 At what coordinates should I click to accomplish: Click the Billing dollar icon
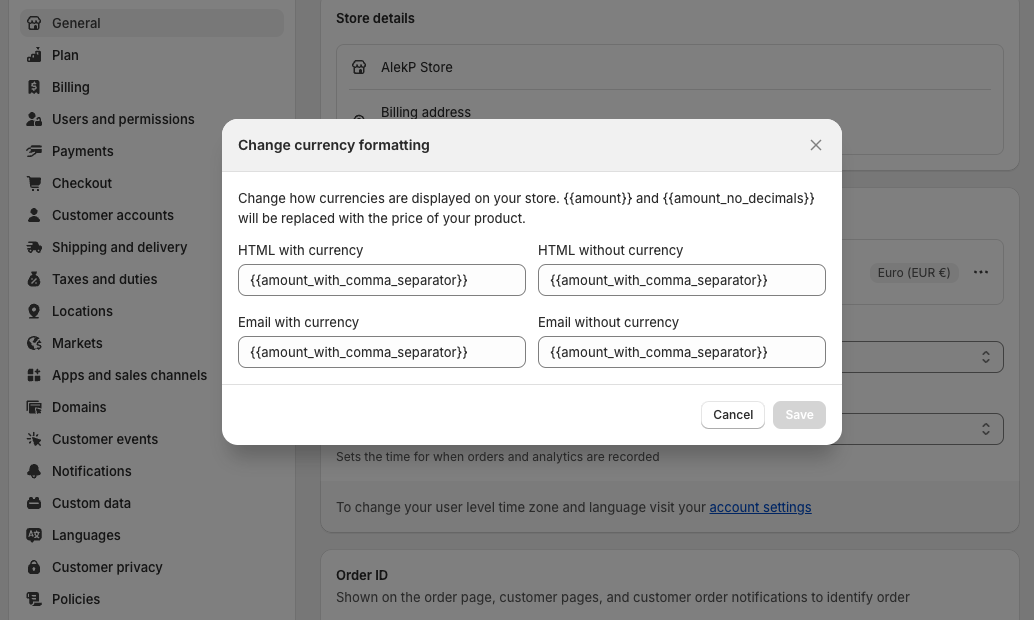coord(34,87)
